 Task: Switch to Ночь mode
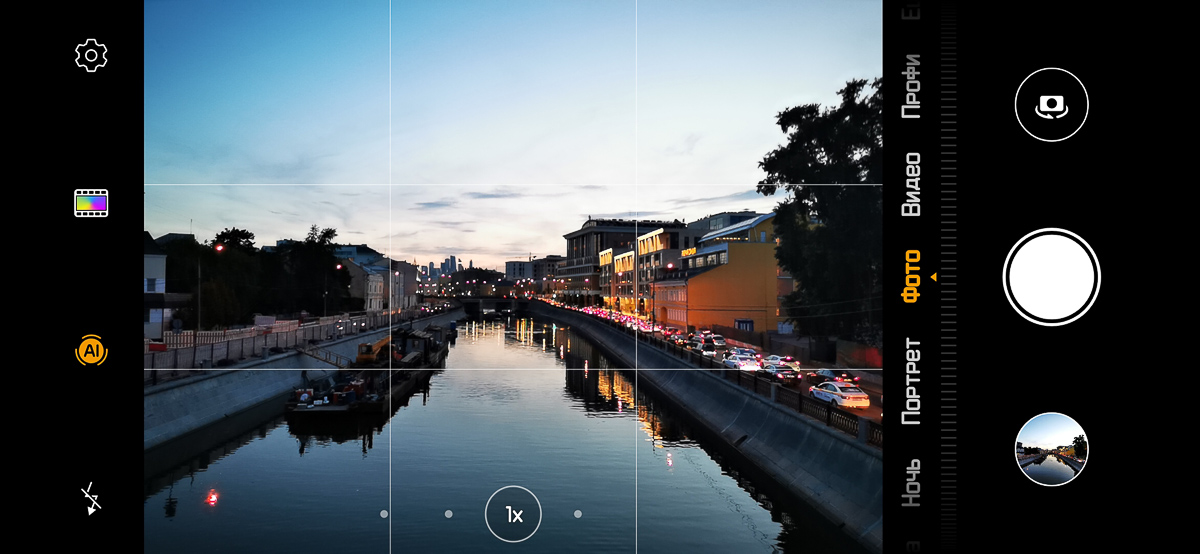(912, 482)
